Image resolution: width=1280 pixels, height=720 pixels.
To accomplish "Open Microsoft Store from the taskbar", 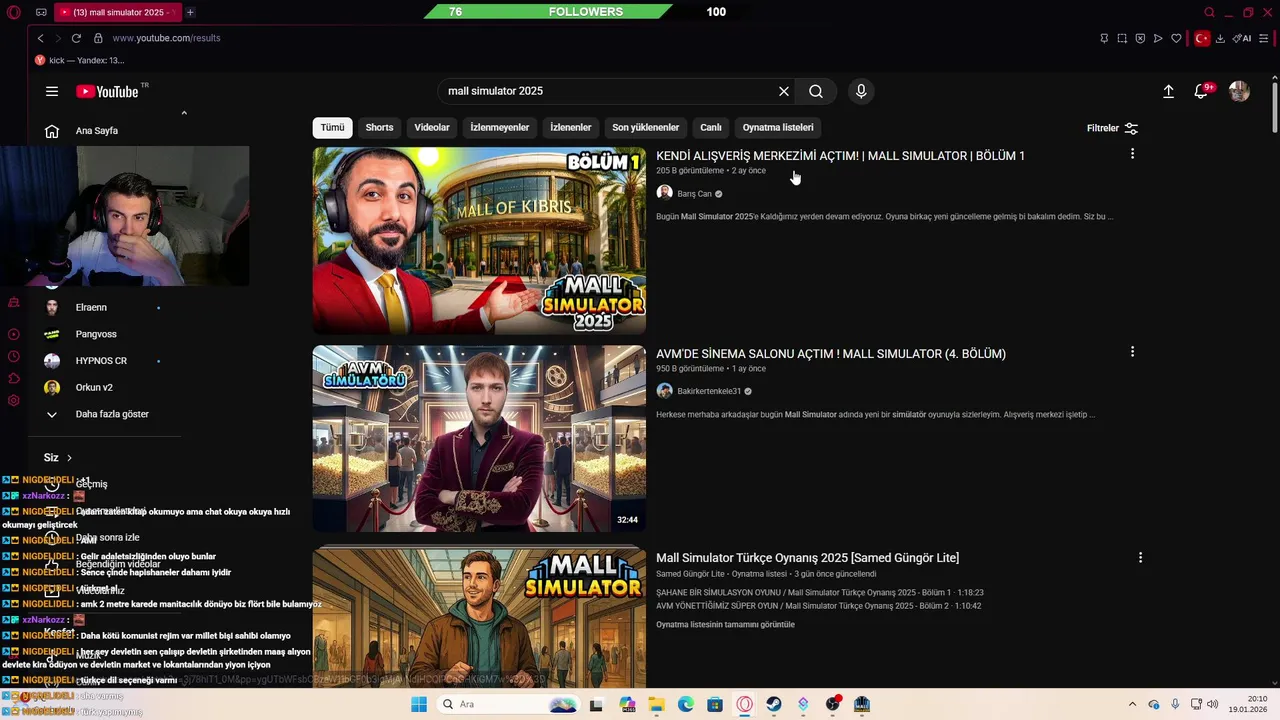I will [715, 704].
